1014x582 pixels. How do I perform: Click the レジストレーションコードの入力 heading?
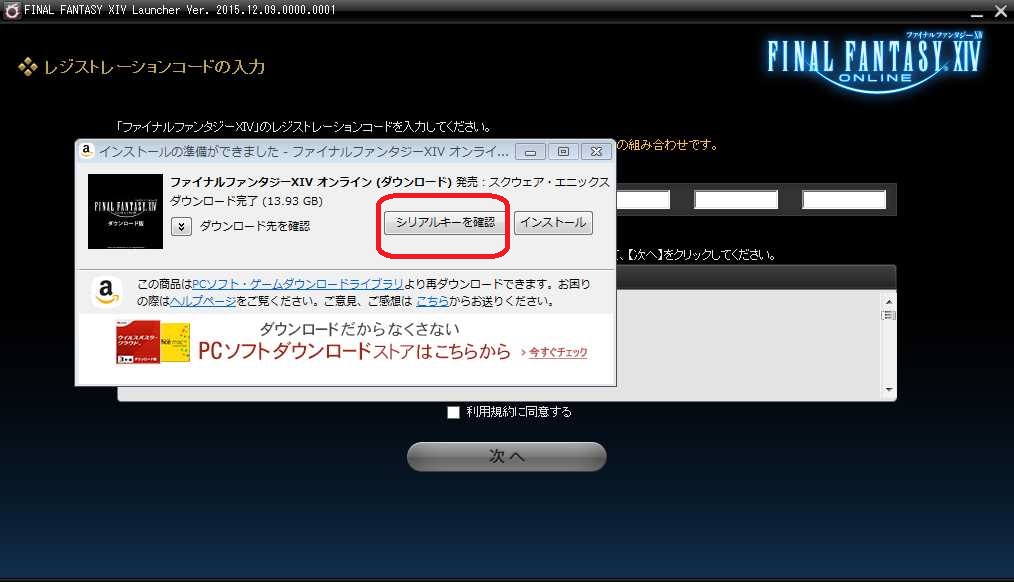point(155,67)
